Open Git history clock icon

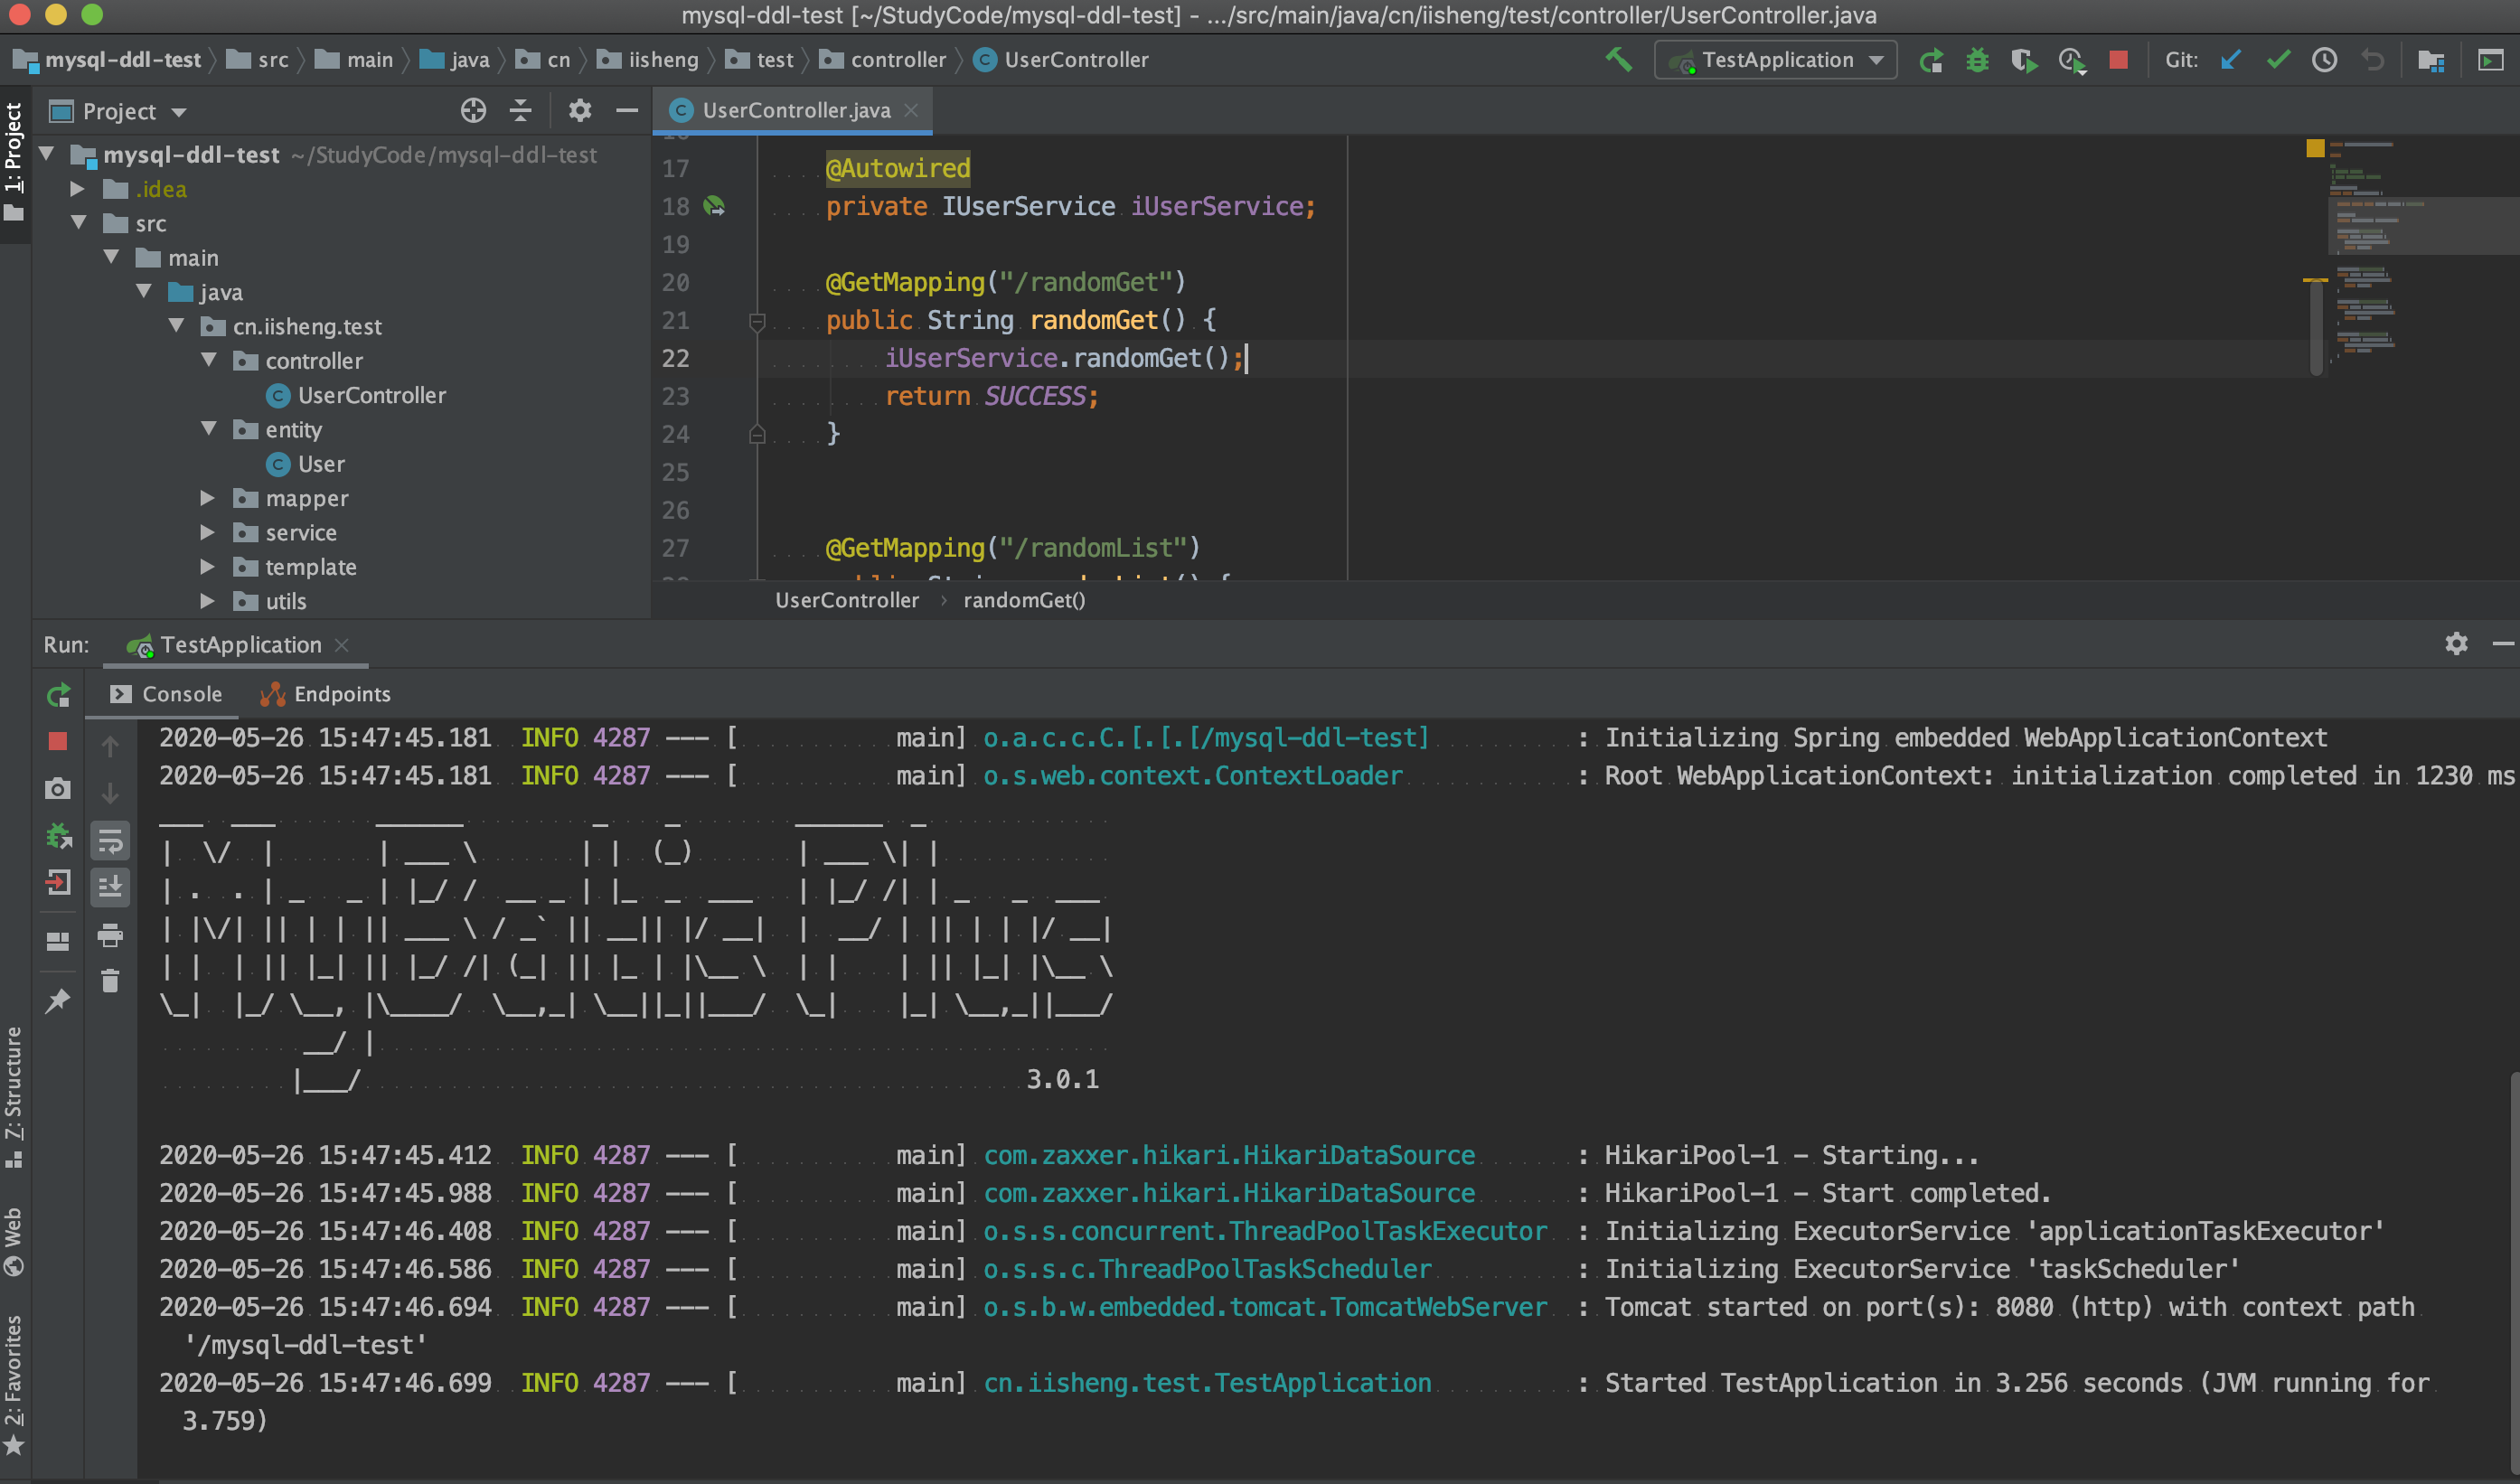2324,60
